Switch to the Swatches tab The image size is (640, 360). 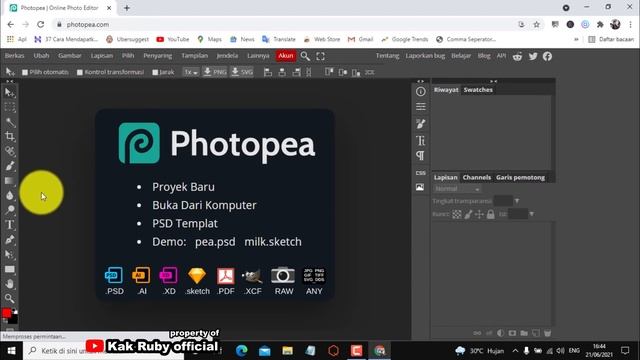coord(478,90)
